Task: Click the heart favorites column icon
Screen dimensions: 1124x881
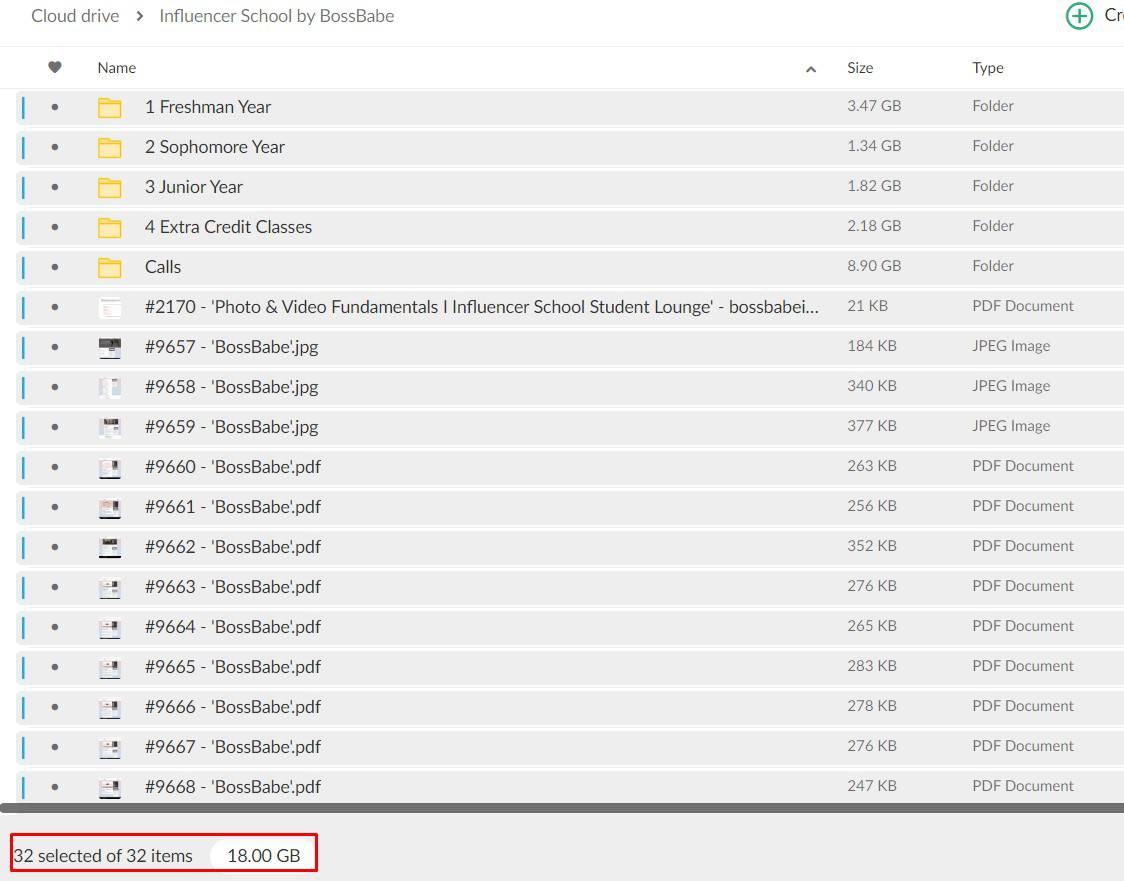Action: 55,68
